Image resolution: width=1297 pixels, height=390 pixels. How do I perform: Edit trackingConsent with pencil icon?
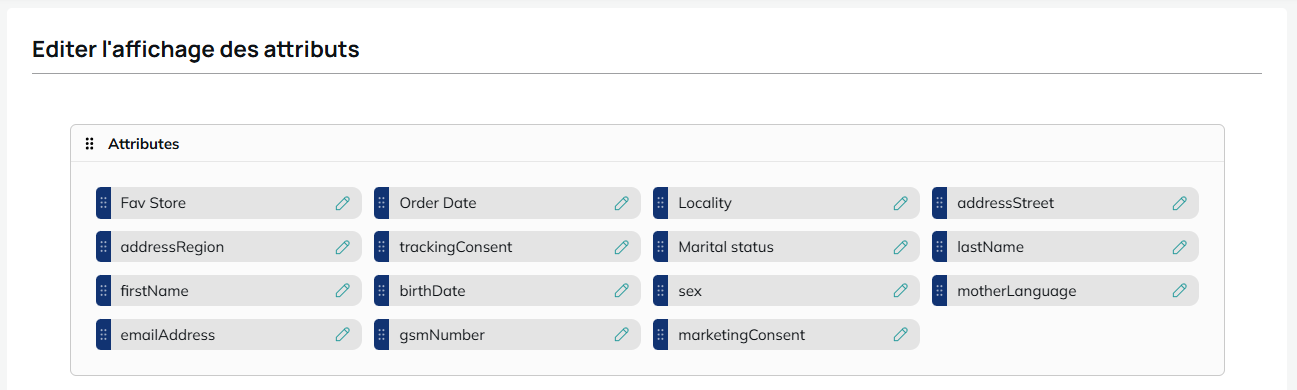tap(622, 247)
